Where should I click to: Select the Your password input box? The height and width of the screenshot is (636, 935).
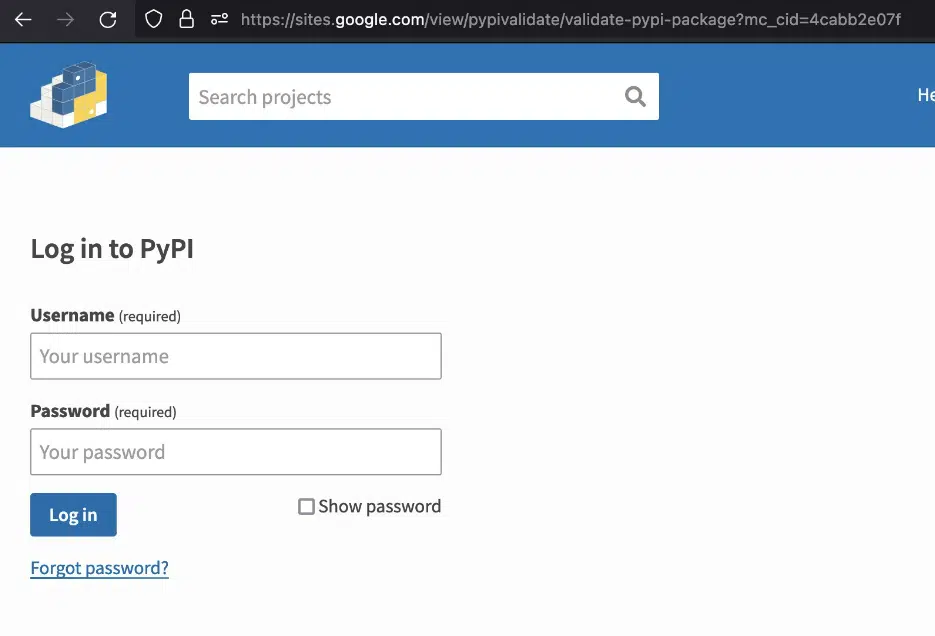click(x=236, y=452)
